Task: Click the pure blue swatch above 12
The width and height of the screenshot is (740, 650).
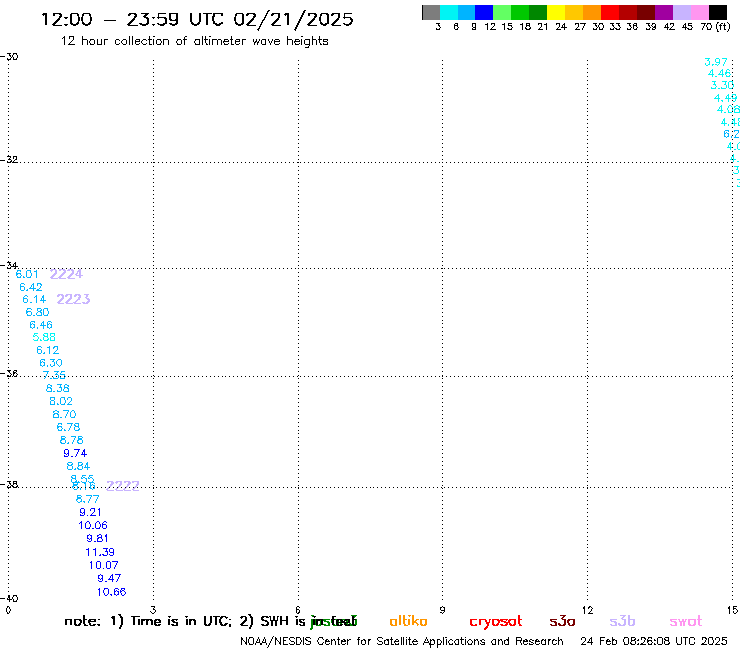Action: click(484, 12)
